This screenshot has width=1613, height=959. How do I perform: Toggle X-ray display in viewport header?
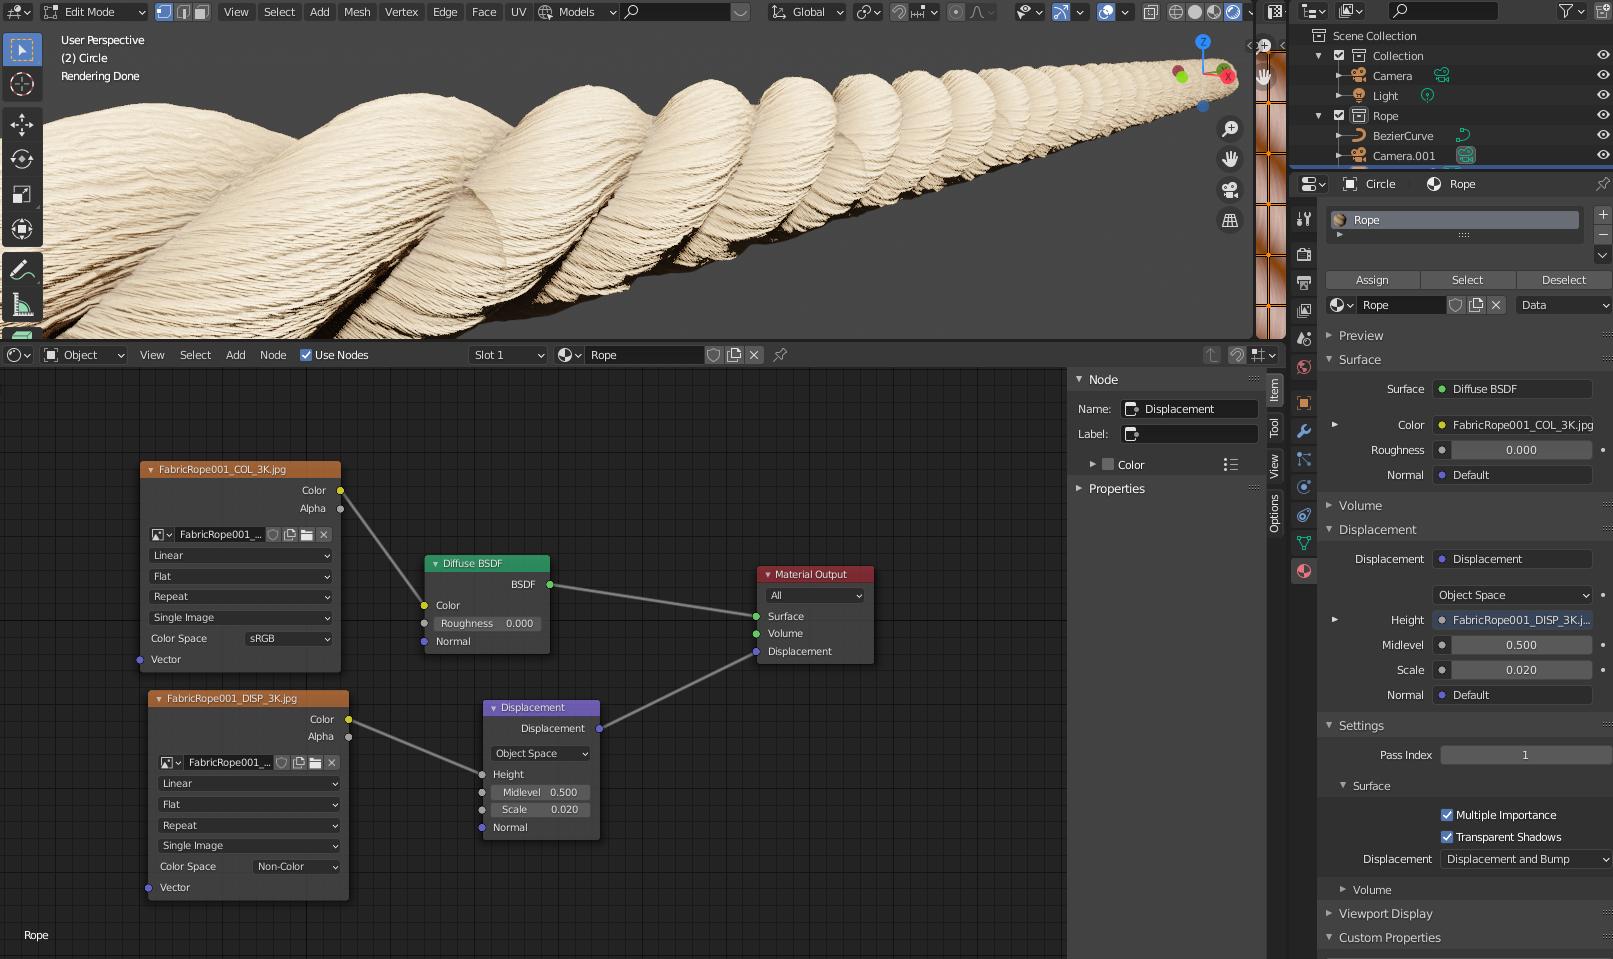click(x=1151, y=12)
